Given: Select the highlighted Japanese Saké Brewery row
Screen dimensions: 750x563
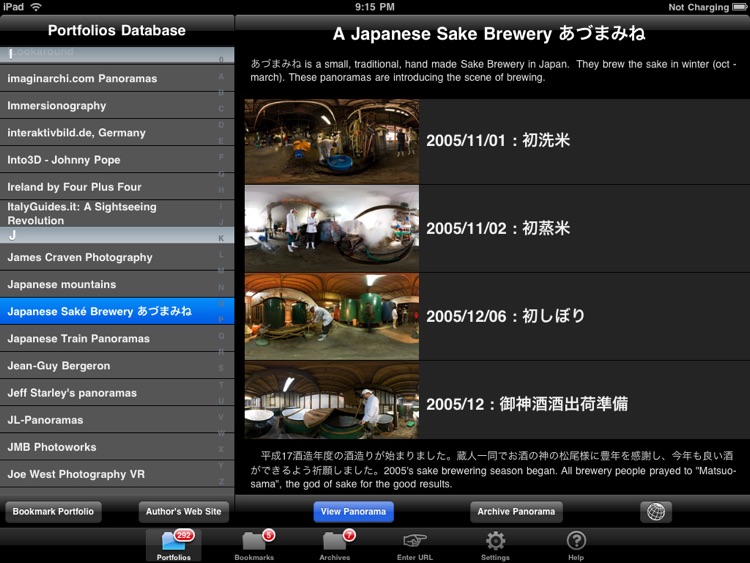Looking at the screenshot, I should click(117, 311).
